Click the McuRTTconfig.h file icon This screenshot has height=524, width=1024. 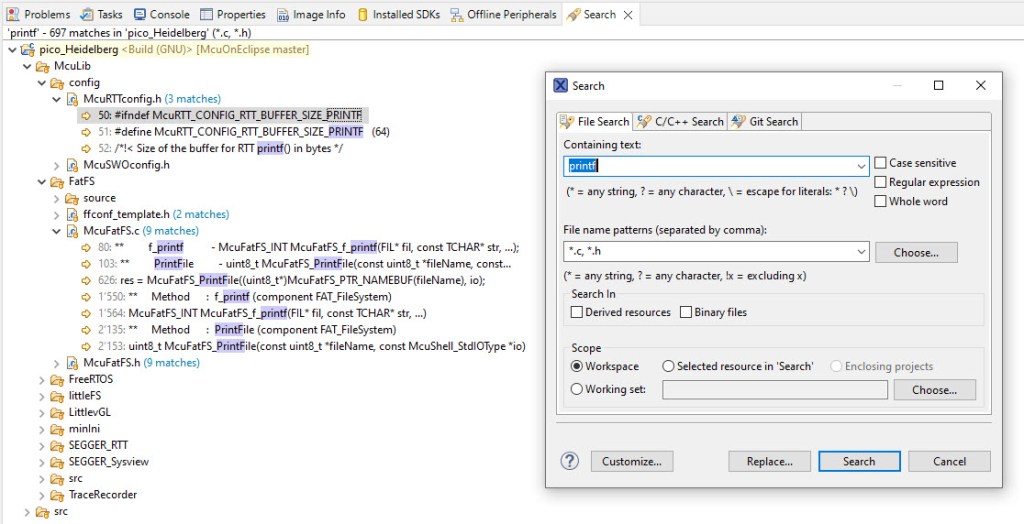72,99
